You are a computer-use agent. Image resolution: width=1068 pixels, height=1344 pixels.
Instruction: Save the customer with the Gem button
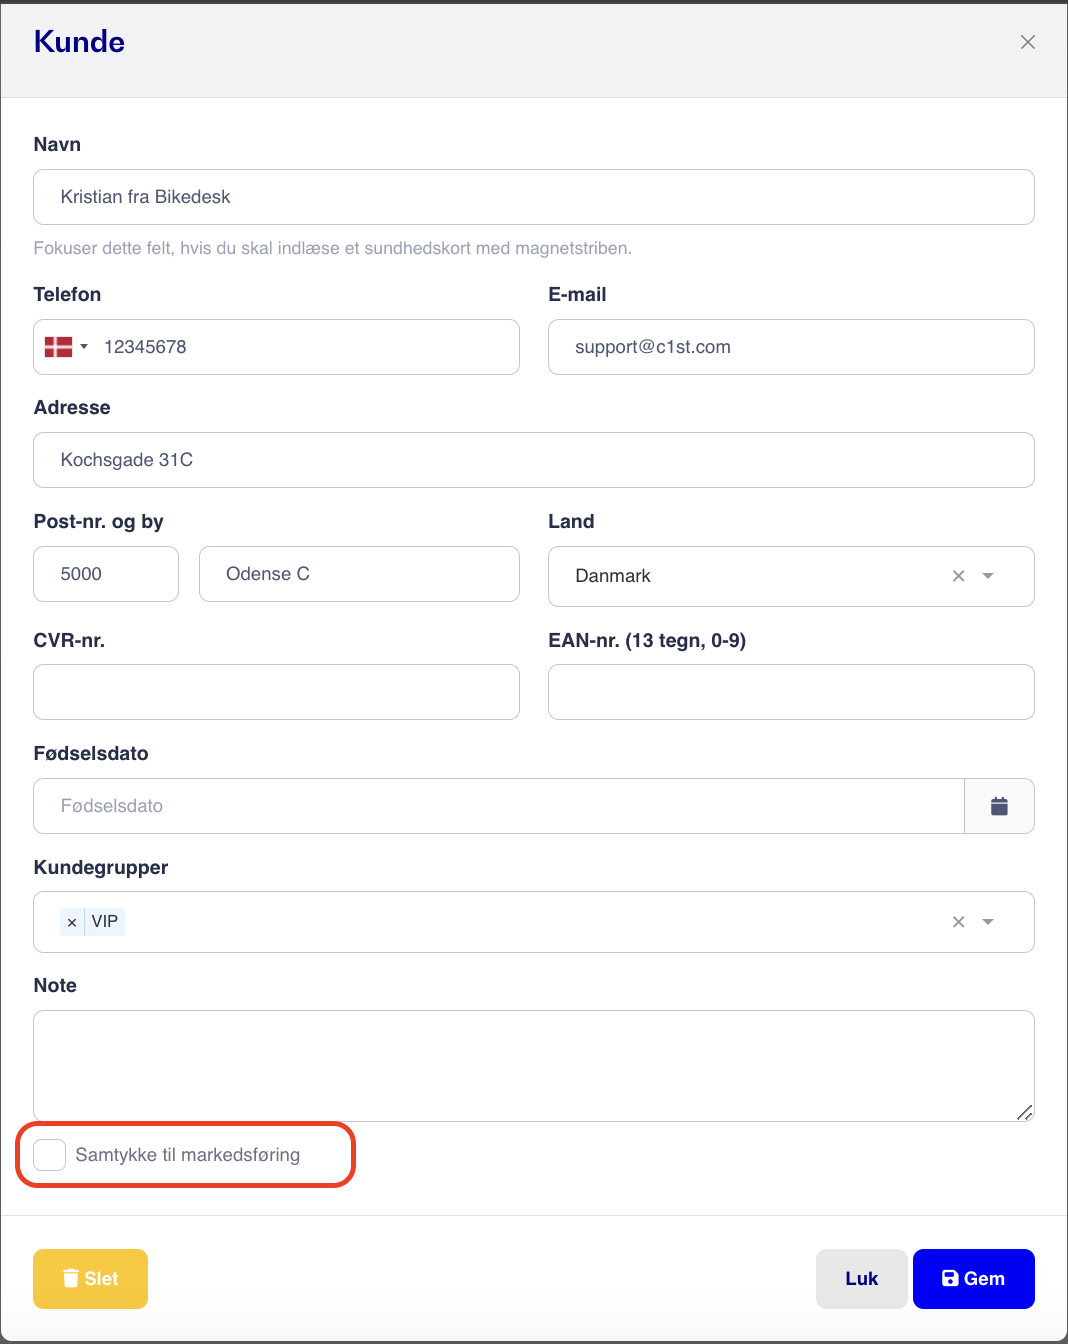(974, 1279)
